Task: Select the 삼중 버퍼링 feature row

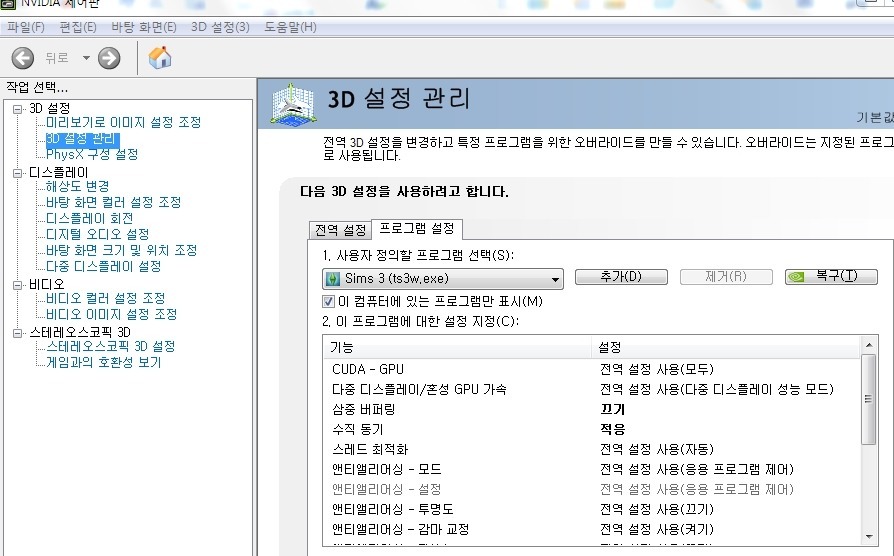Action: 592,409
